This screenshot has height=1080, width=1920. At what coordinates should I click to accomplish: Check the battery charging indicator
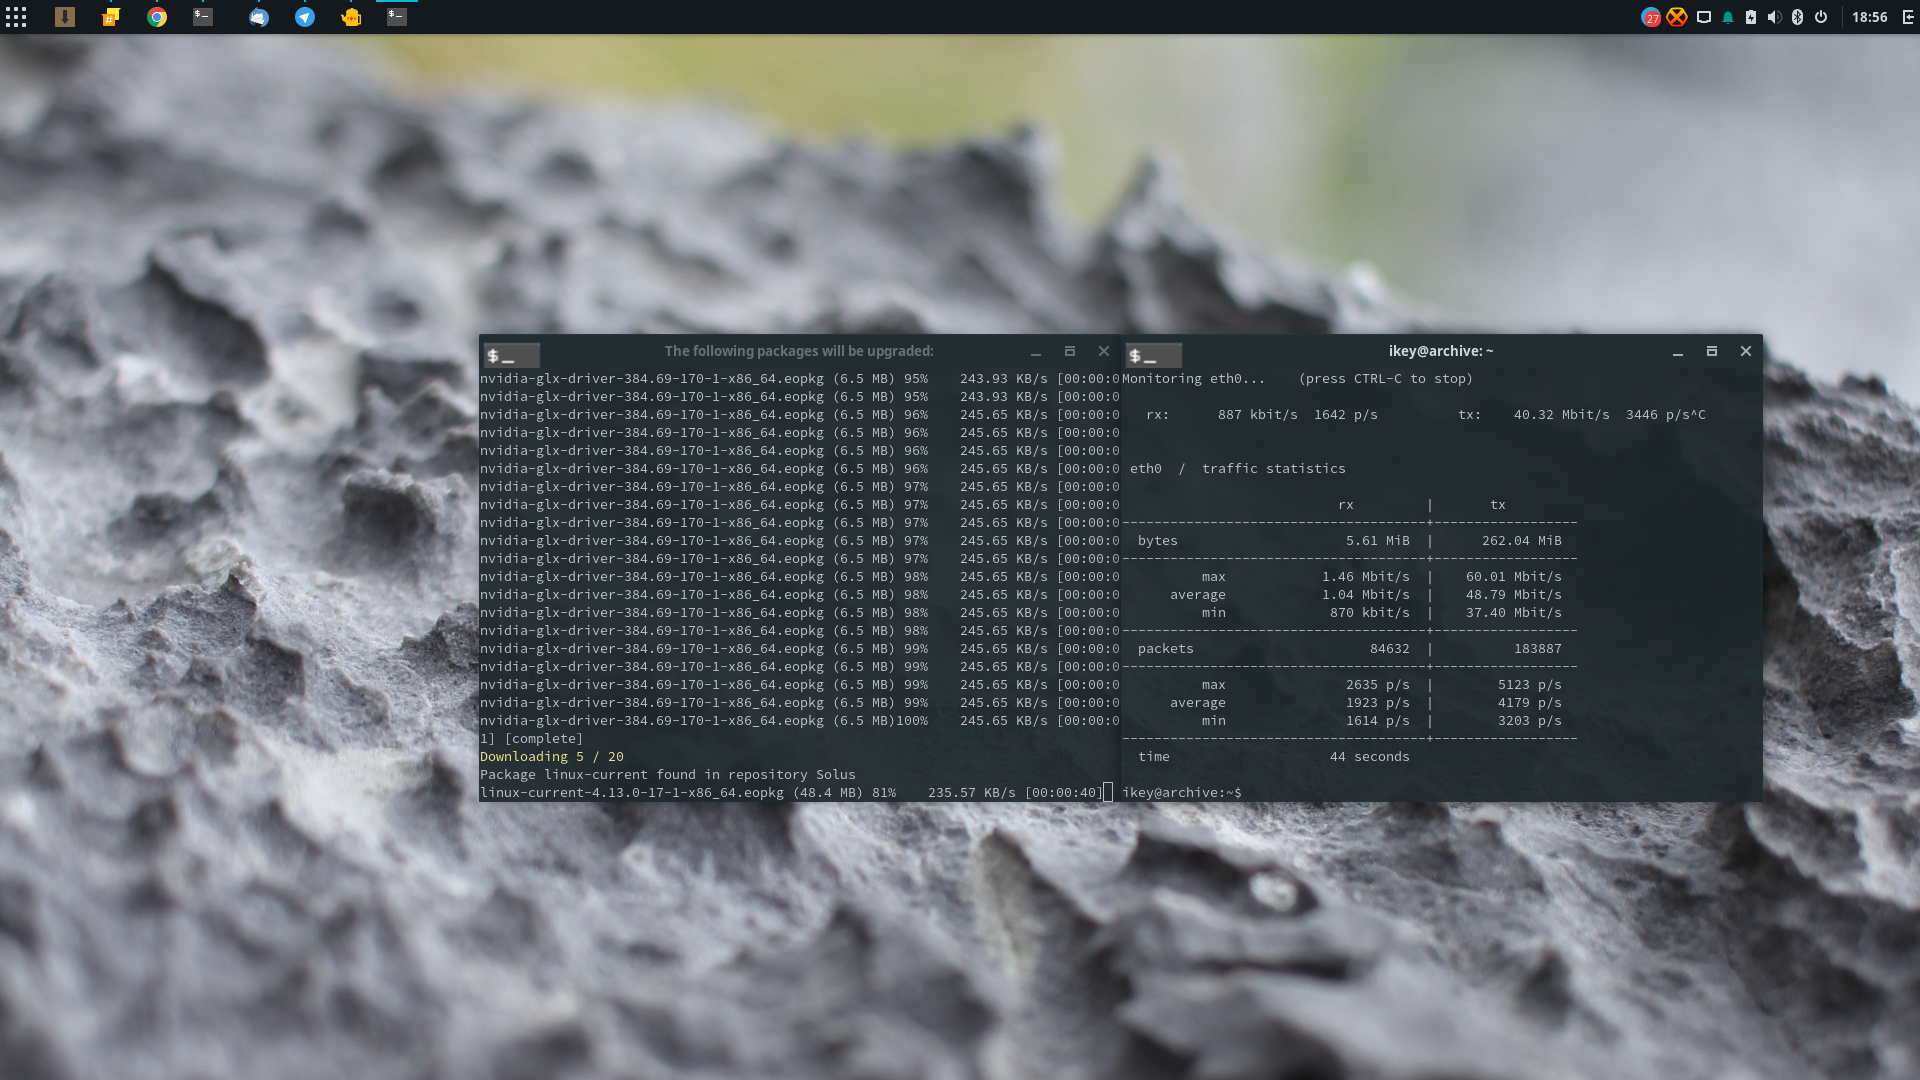click(1751, 17)
